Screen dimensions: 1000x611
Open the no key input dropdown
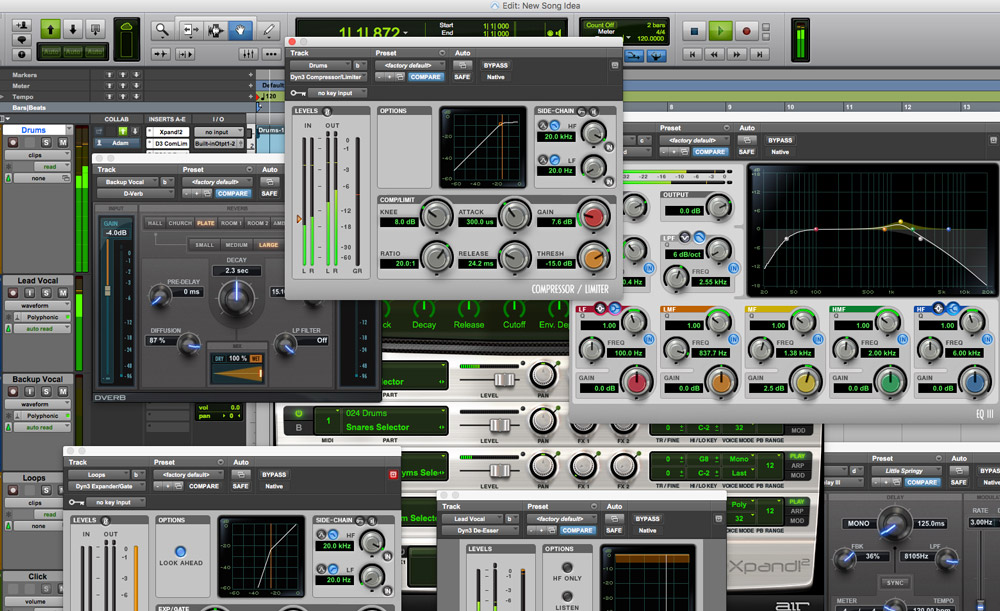[x=338, y=93]
